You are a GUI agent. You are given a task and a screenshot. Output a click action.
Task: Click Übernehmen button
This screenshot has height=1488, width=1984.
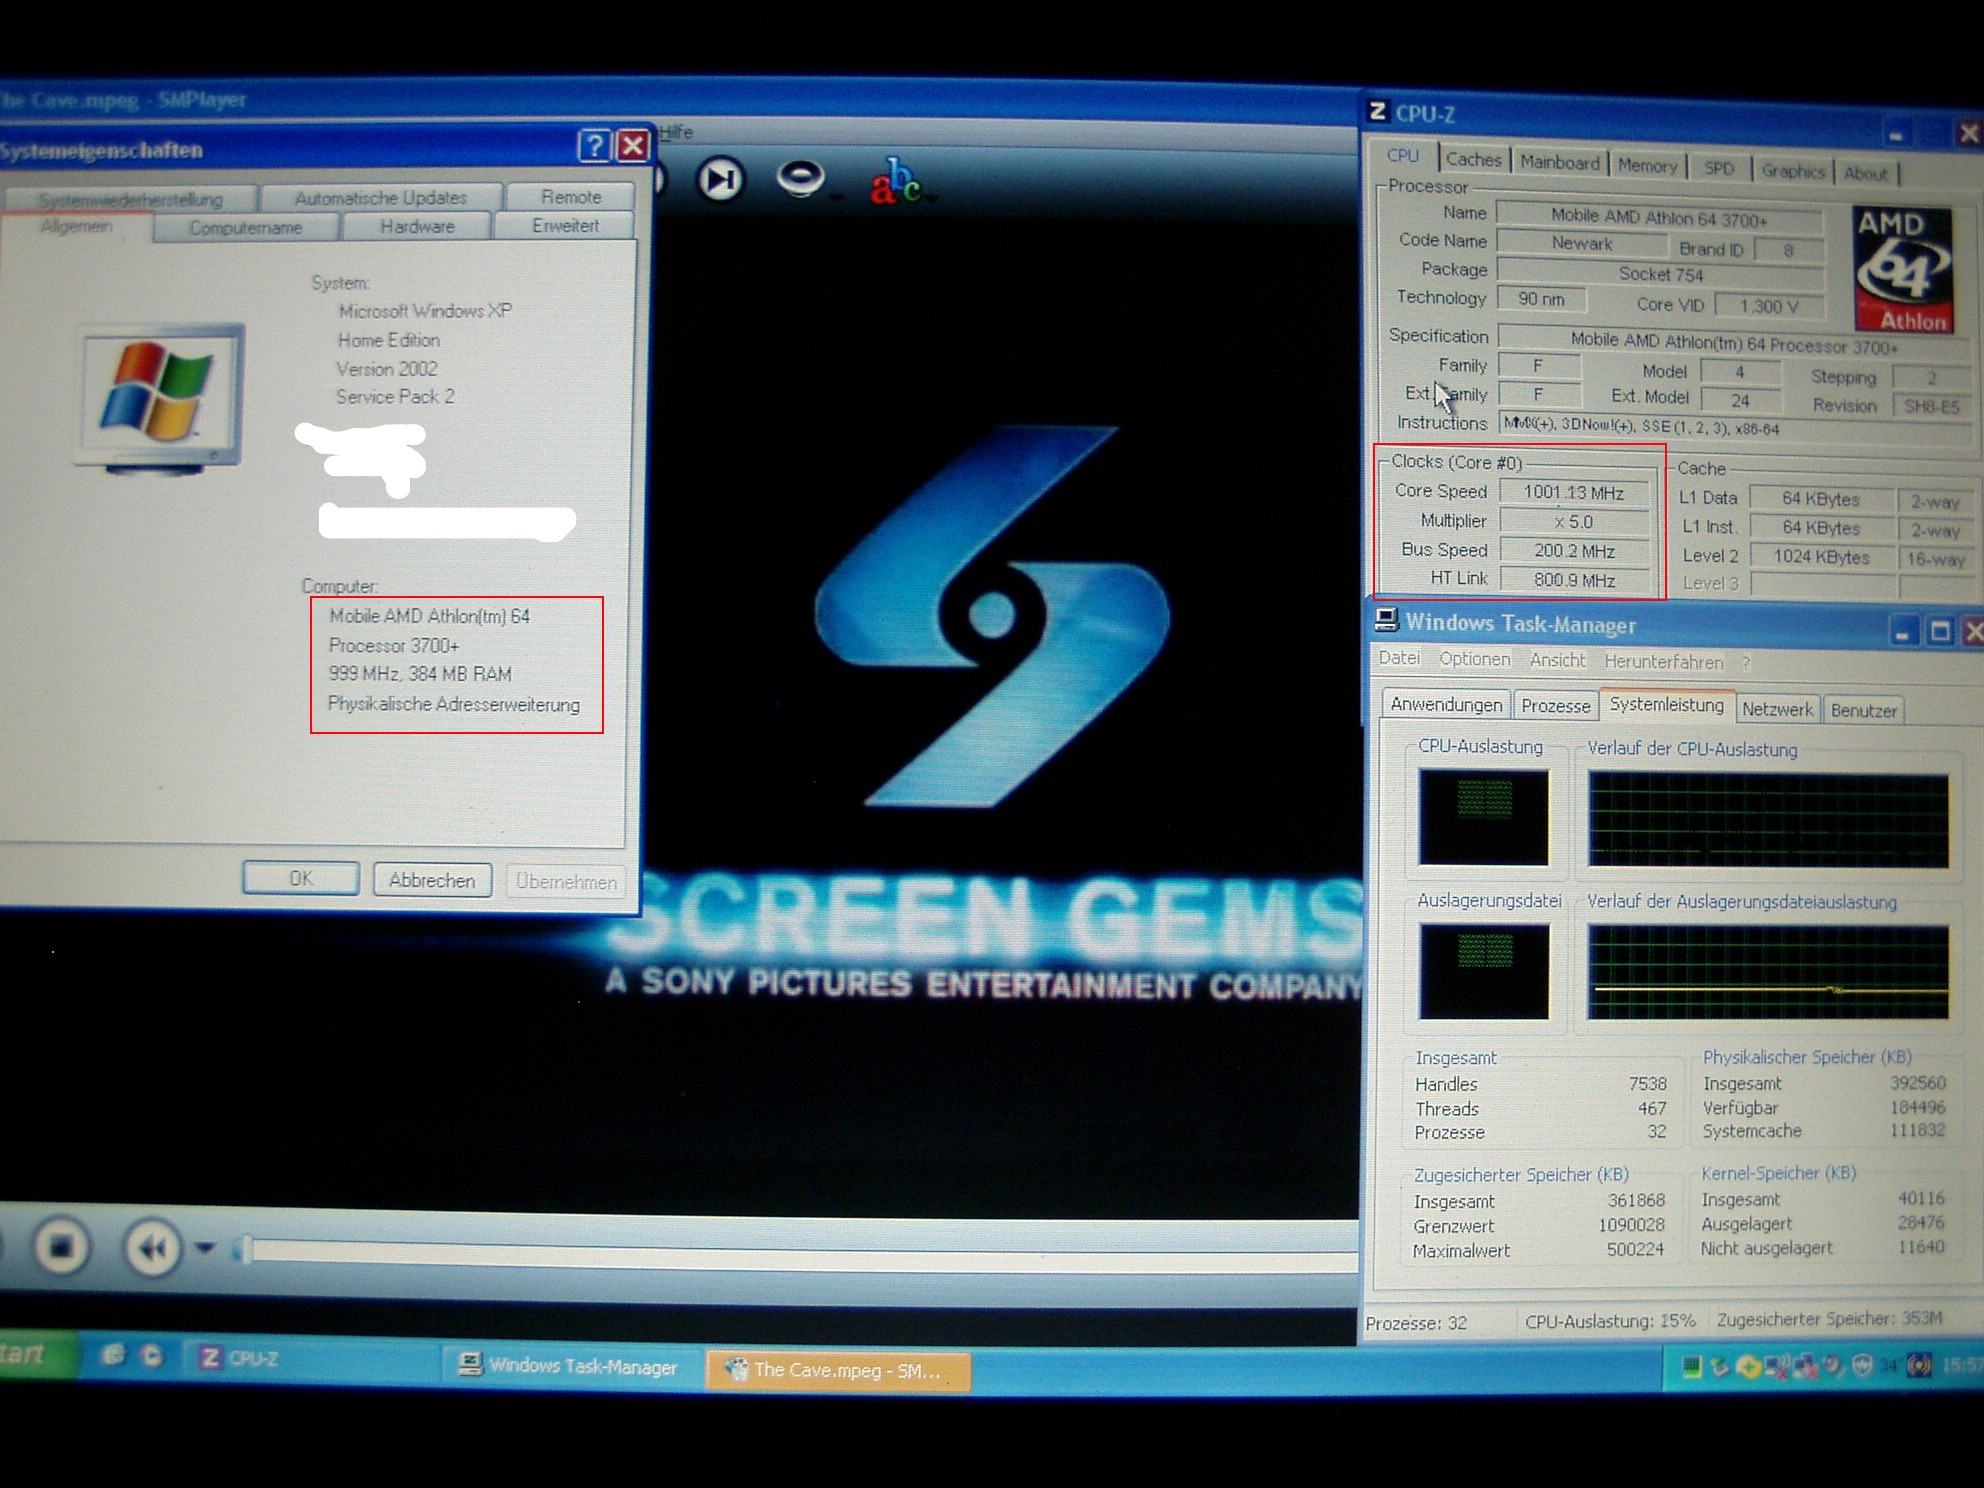[x=566, y=881]
